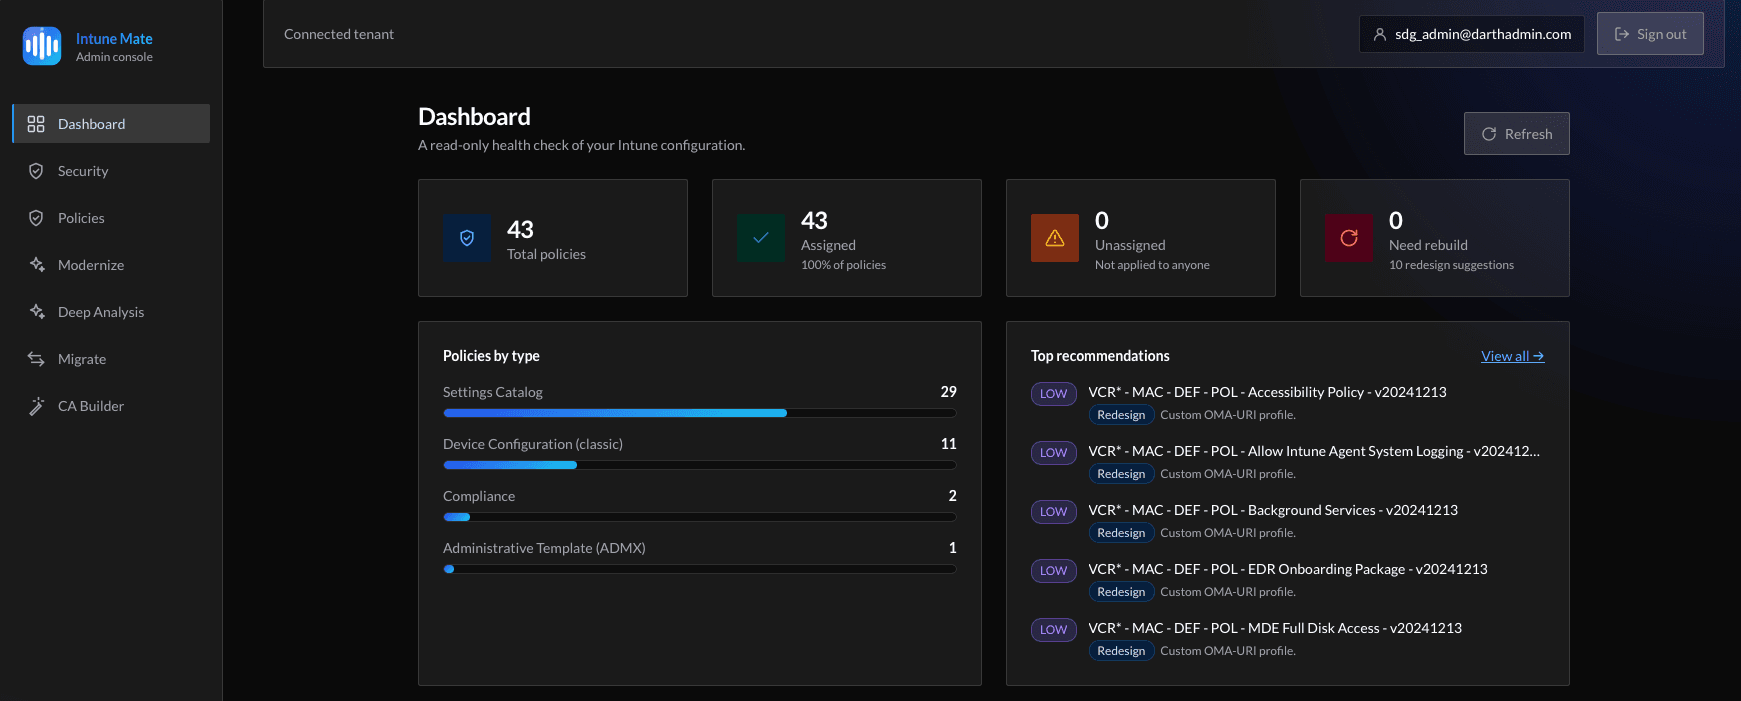This screenshot has width=1741, height=701.
Task: Click the user profile icon beside email
Action: [1380, 34]
